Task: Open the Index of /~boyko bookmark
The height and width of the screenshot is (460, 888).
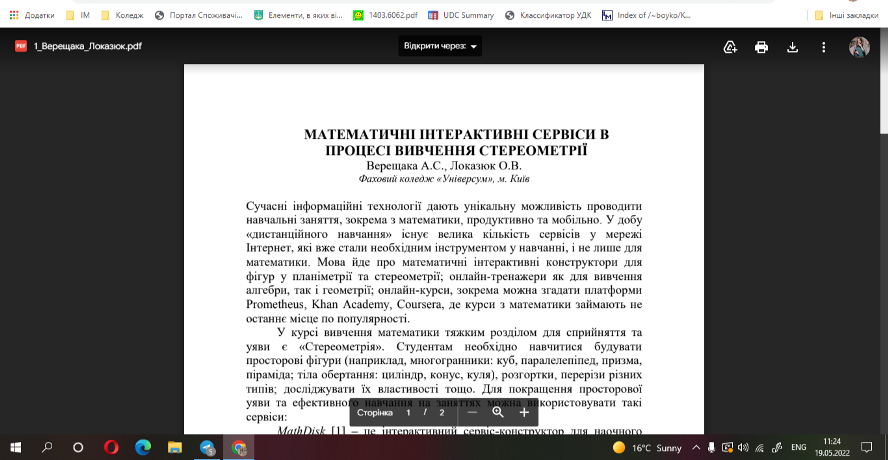Action: click(x=647, y=15)
